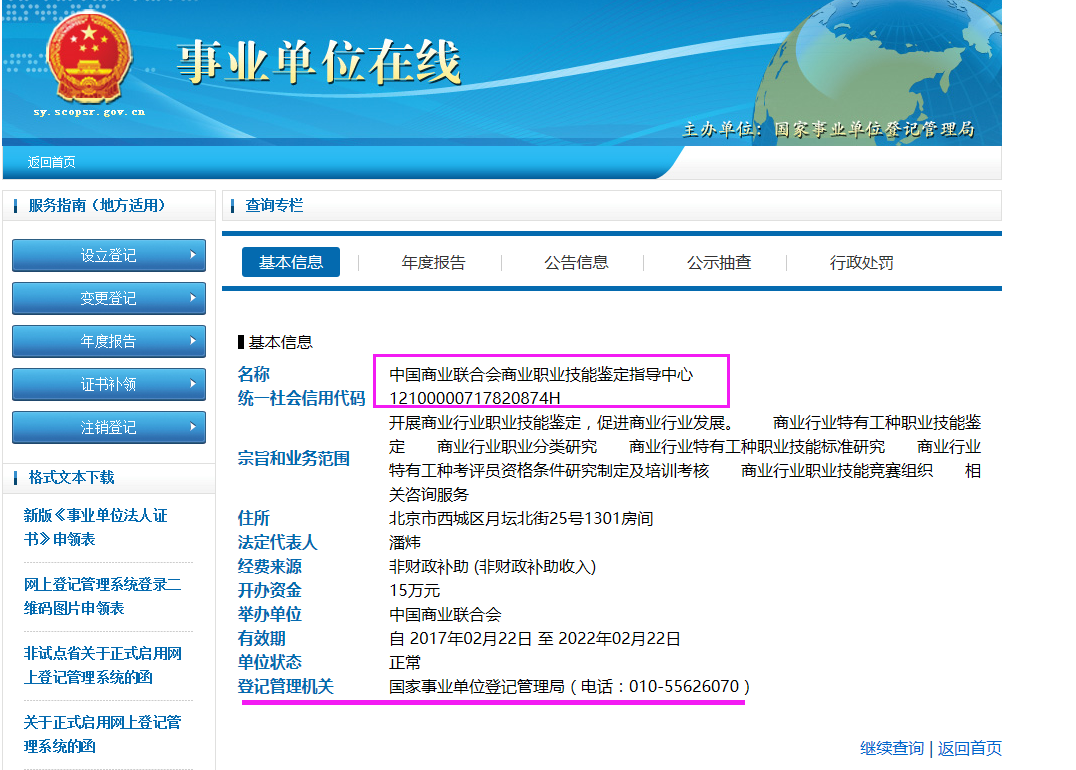Click the bottom 返回首页 link
1076x770 pixels.
click(x=970, y=748)
